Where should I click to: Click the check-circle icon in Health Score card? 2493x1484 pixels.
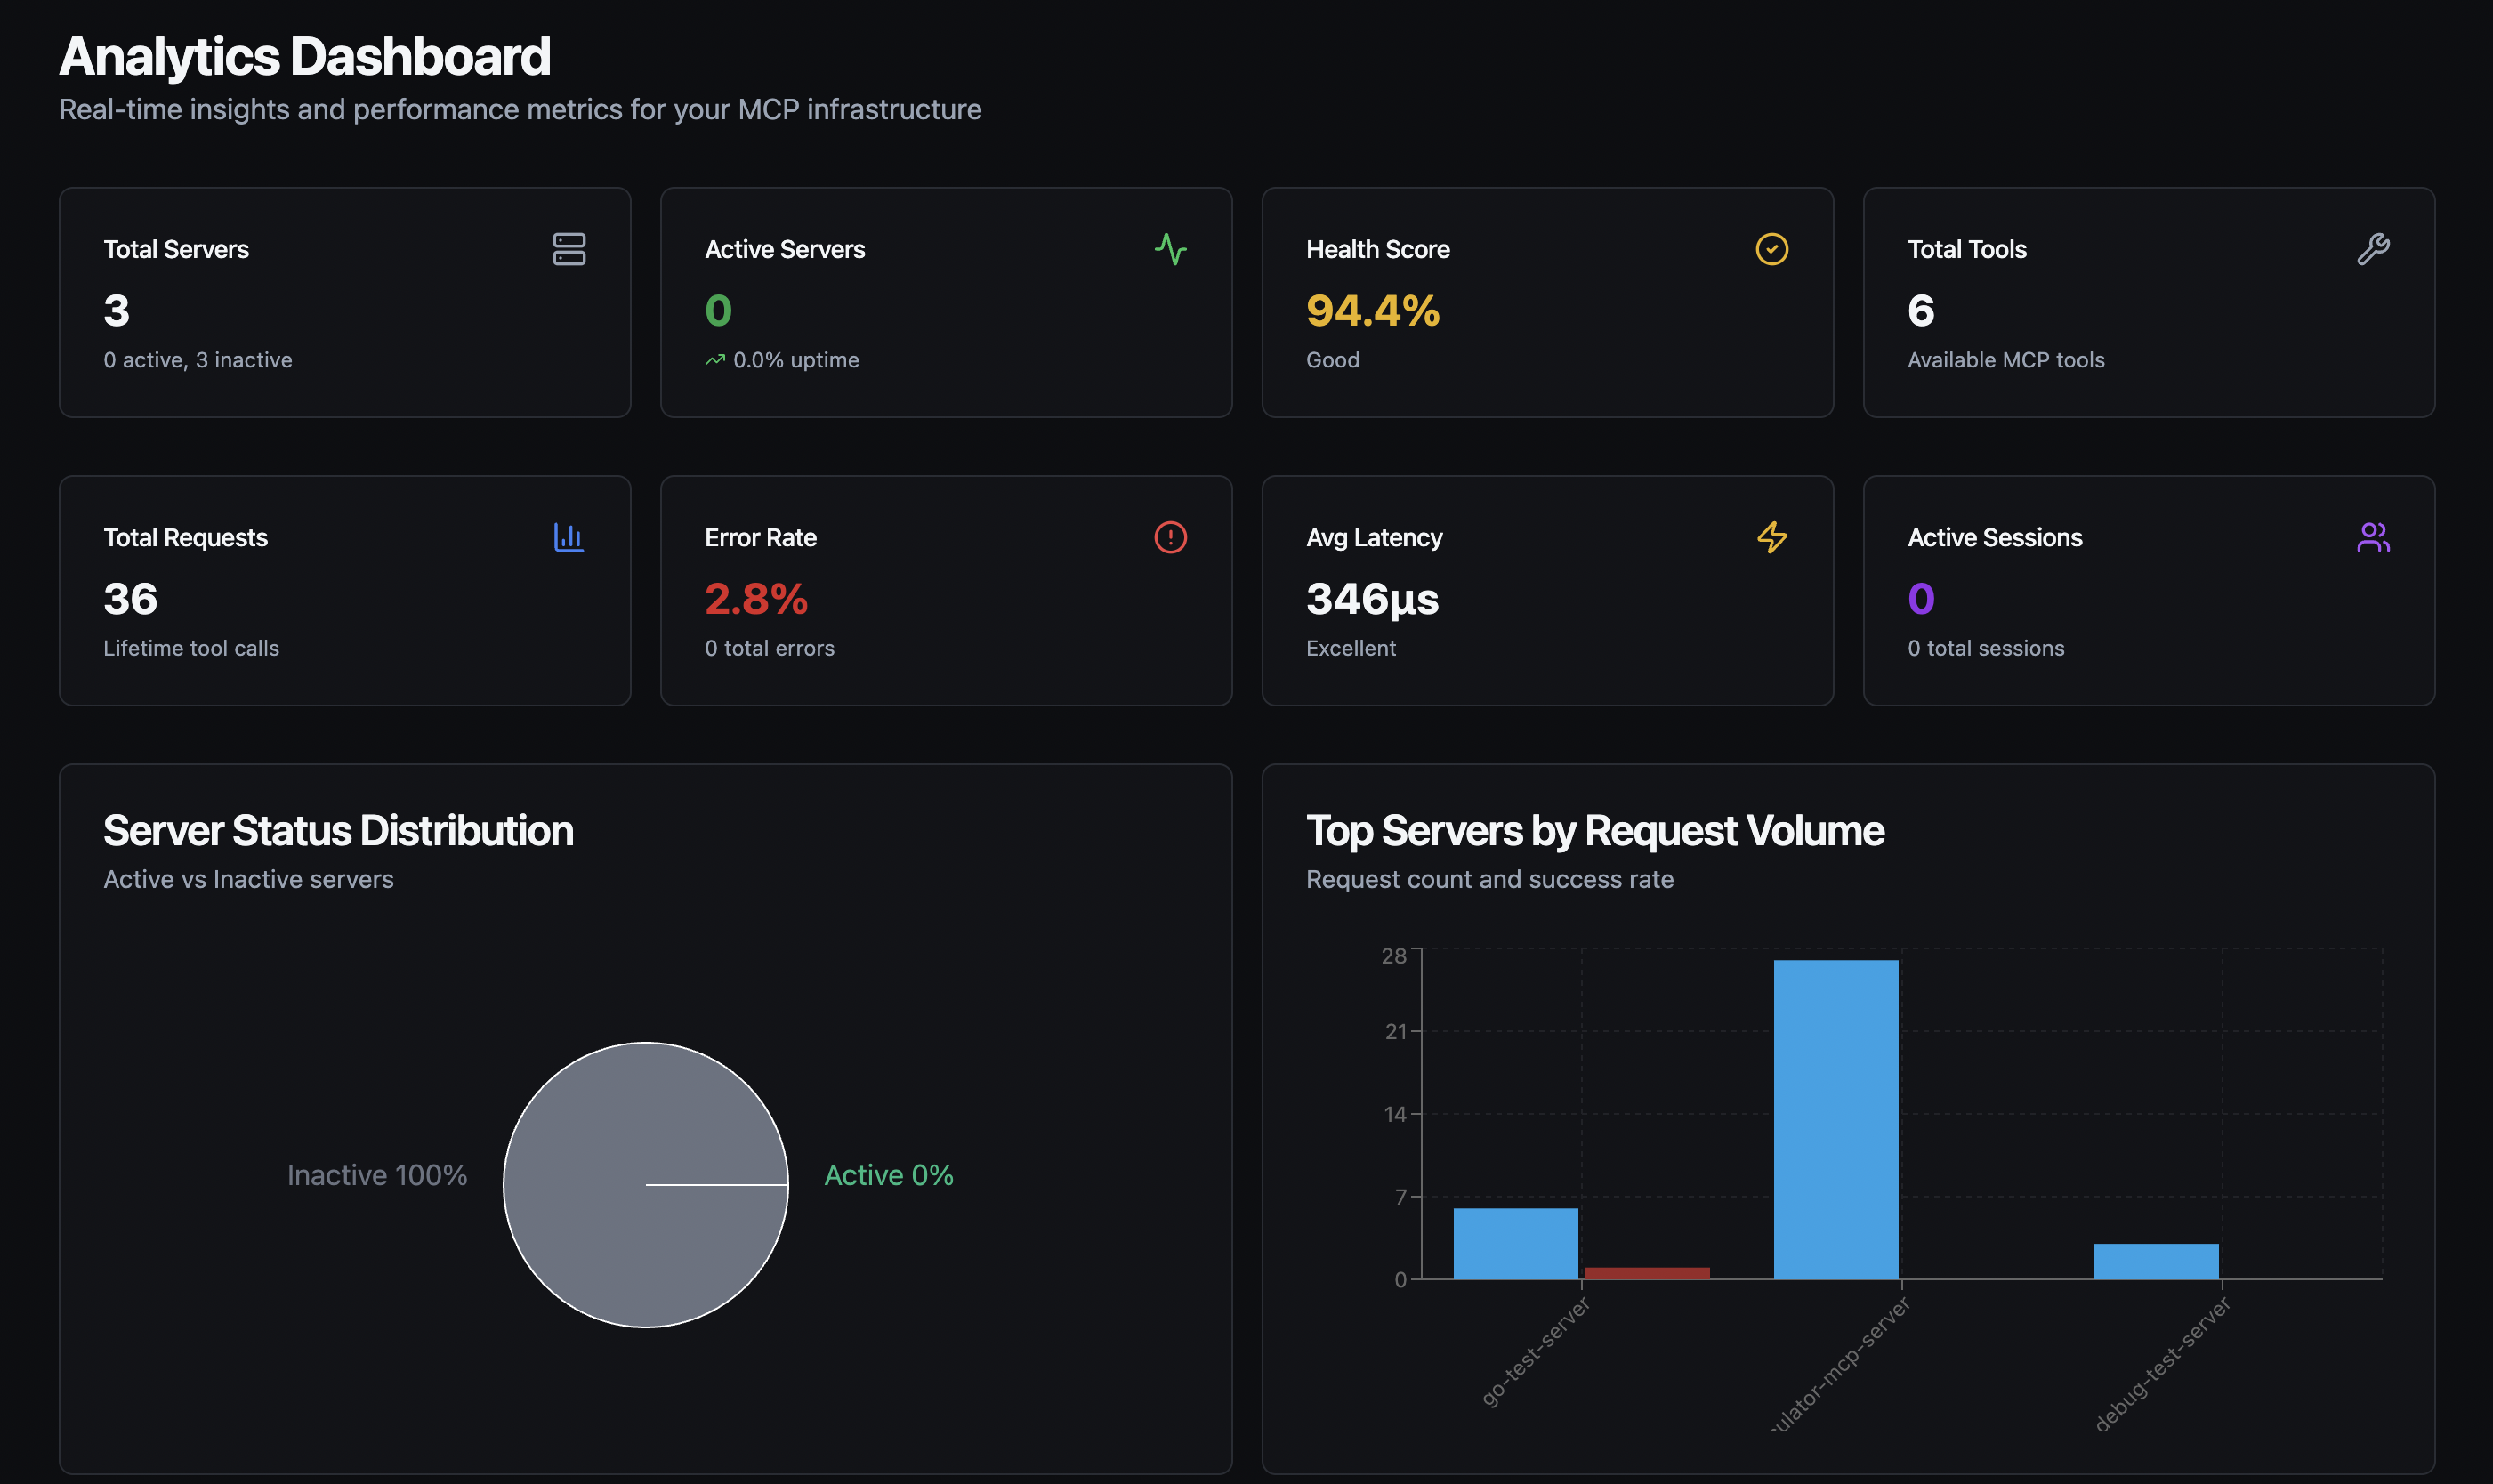pos(1771,249)
